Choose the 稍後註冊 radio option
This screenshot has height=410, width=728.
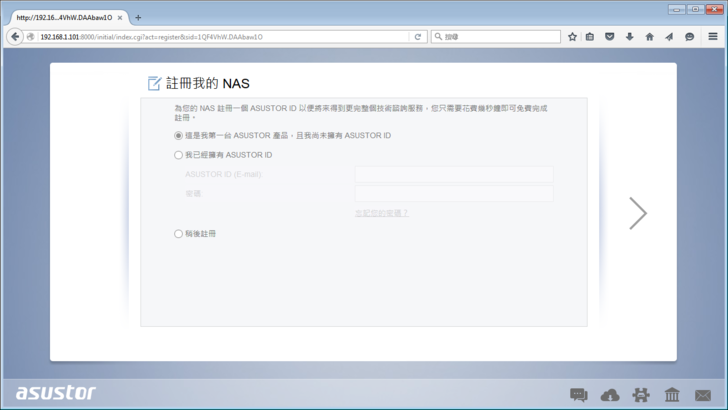point(179,234)
